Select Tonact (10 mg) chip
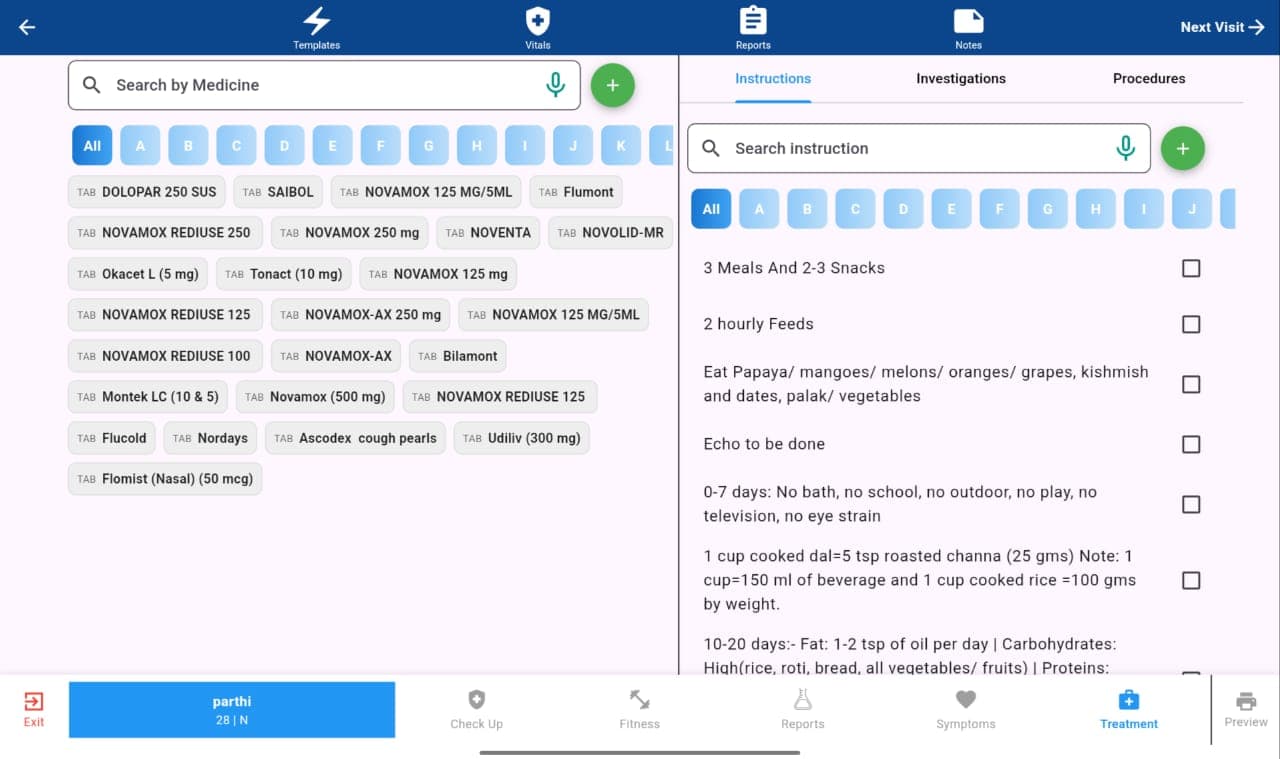 (x=284, y=274)
